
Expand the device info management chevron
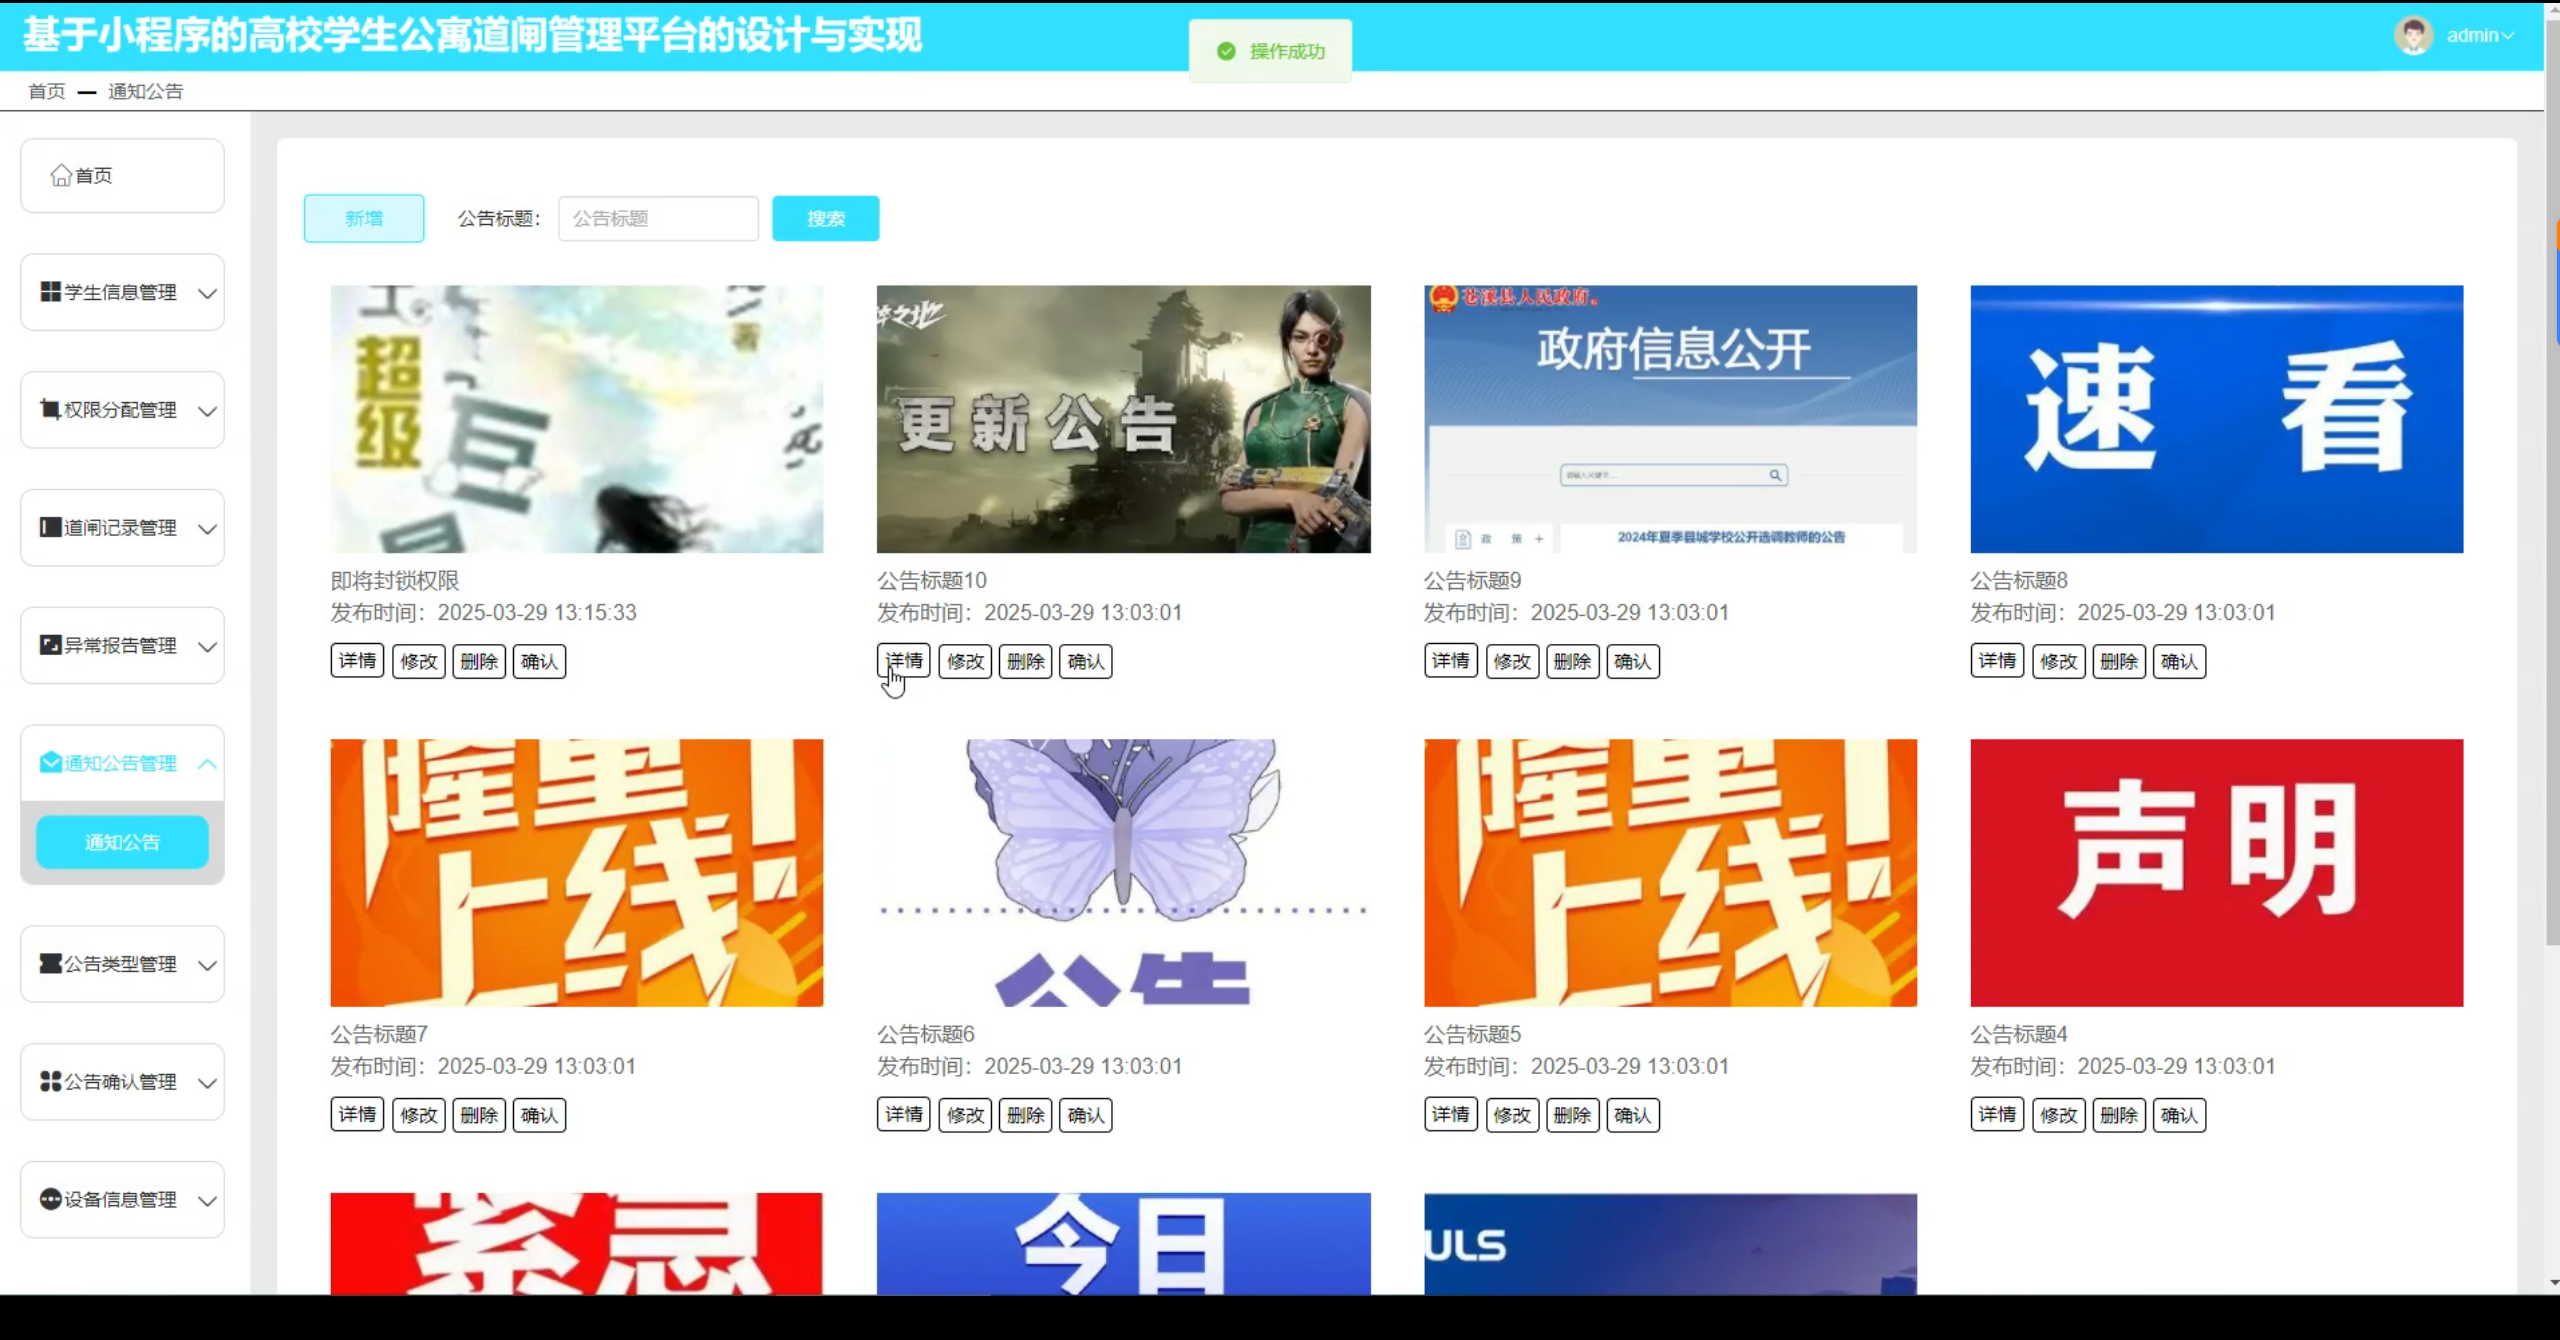[207, 1200]
